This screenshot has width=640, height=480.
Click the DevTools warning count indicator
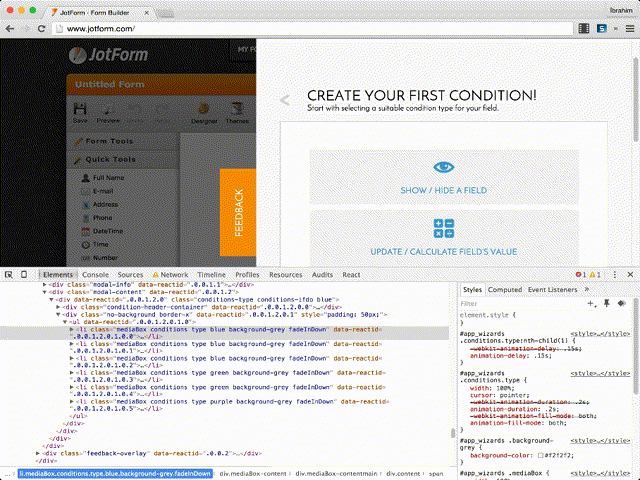pos(595,275)
